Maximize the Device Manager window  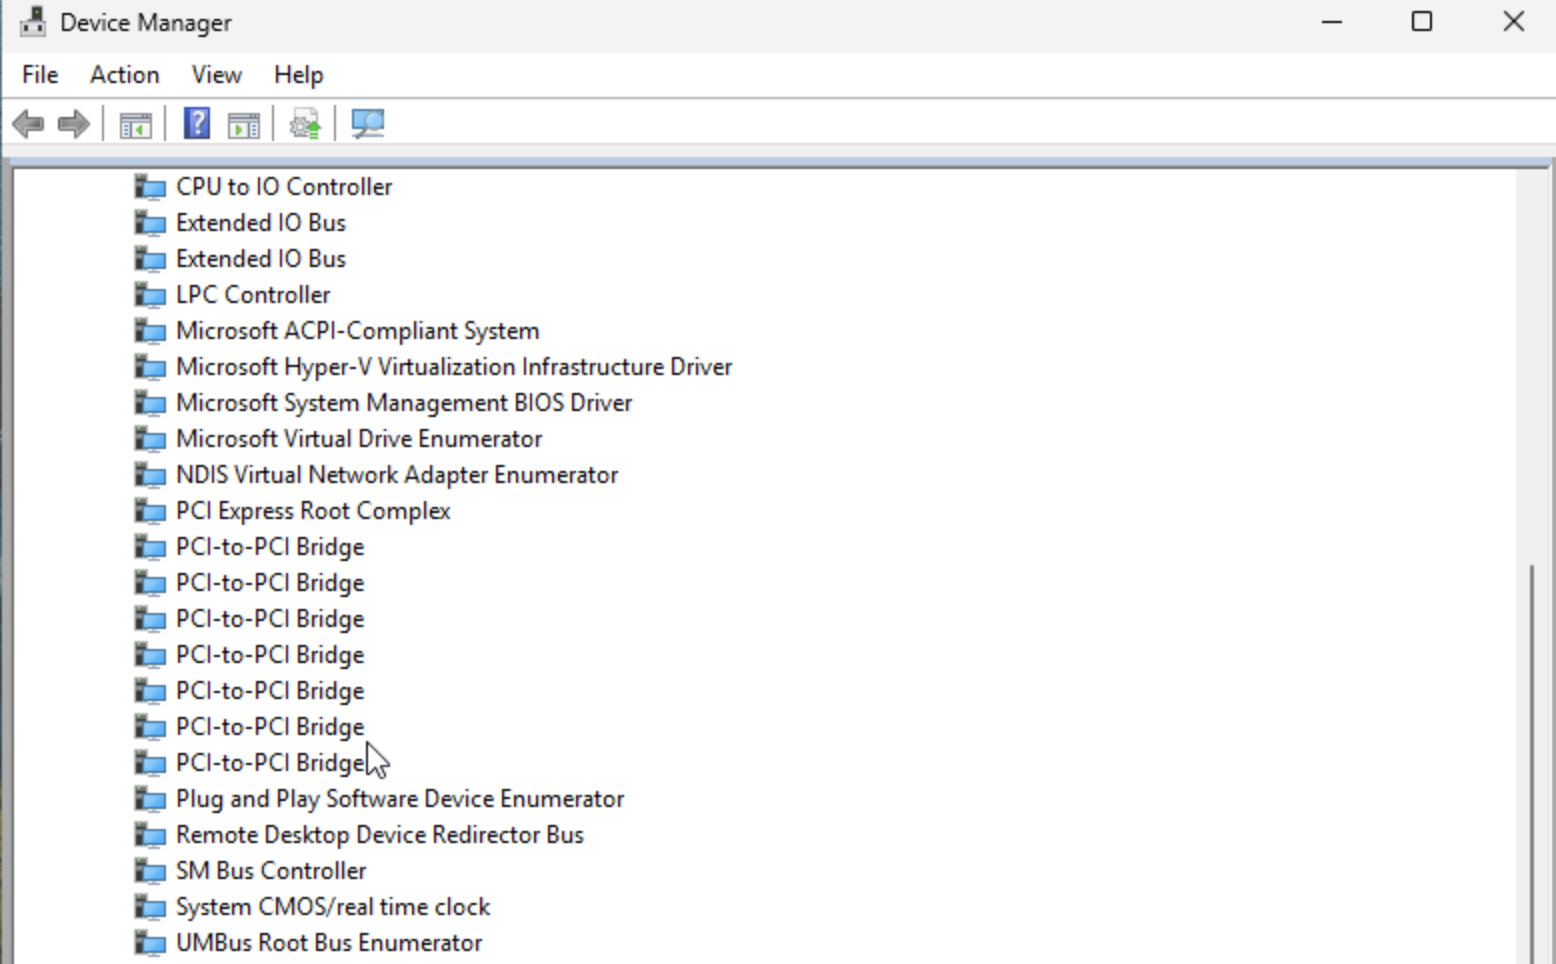[1422, 22]
